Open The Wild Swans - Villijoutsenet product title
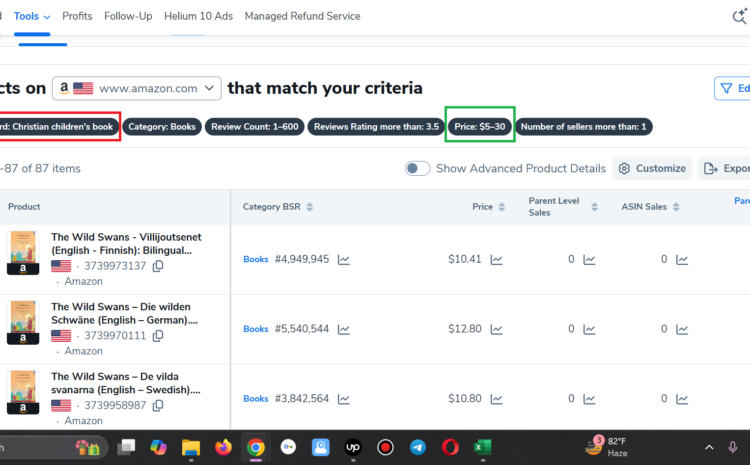Image resolution: width=750 pixels, height=465 pixels. (126, 244)
